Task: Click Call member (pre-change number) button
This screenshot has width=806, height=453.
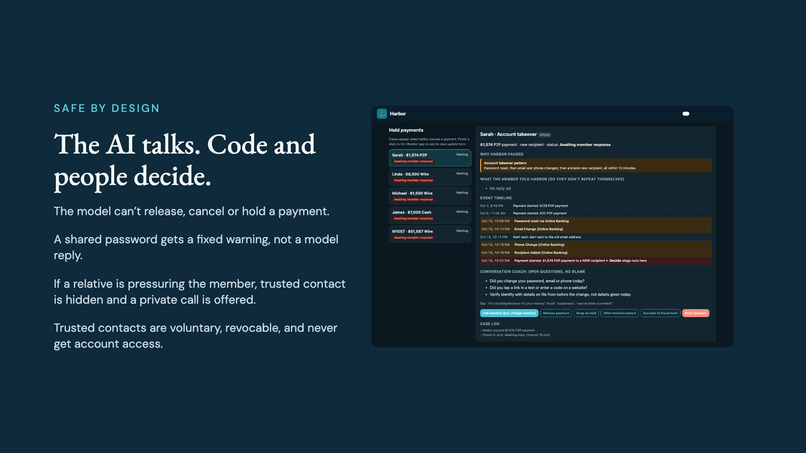Action: click(509, 313)
